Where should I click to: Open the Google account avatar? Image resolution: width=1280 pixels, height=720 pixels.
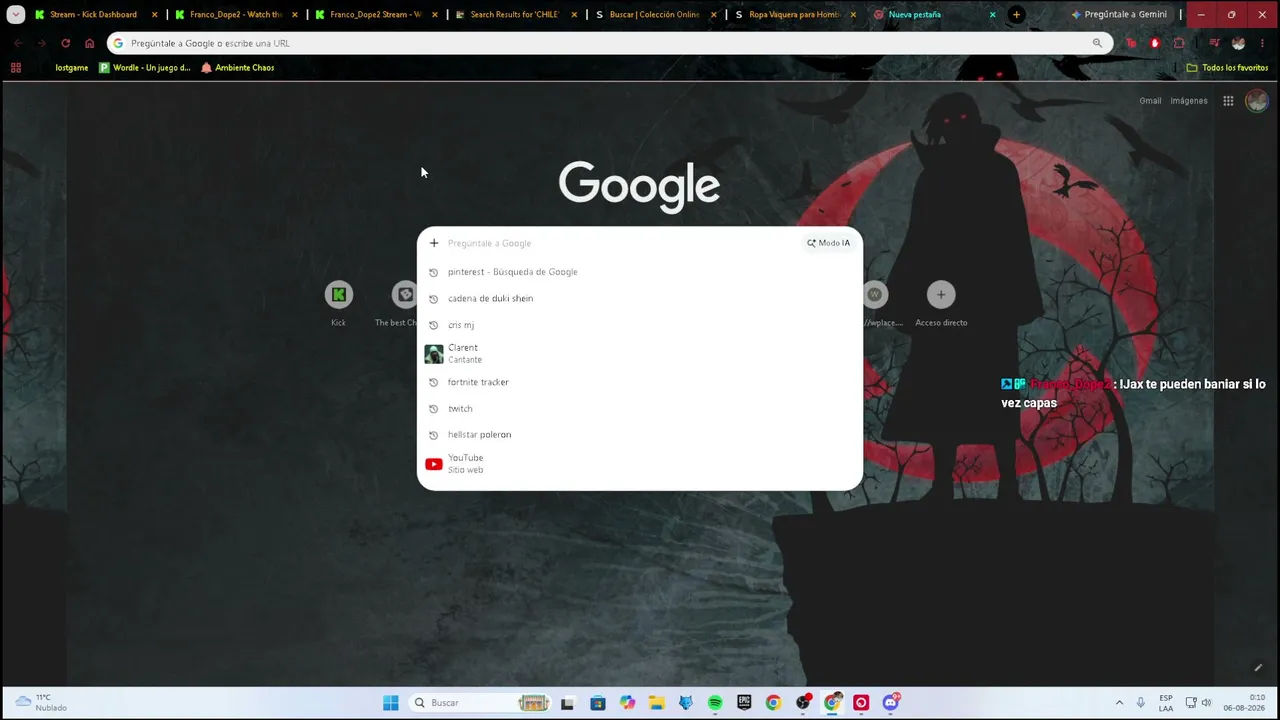coord(1257,101)
